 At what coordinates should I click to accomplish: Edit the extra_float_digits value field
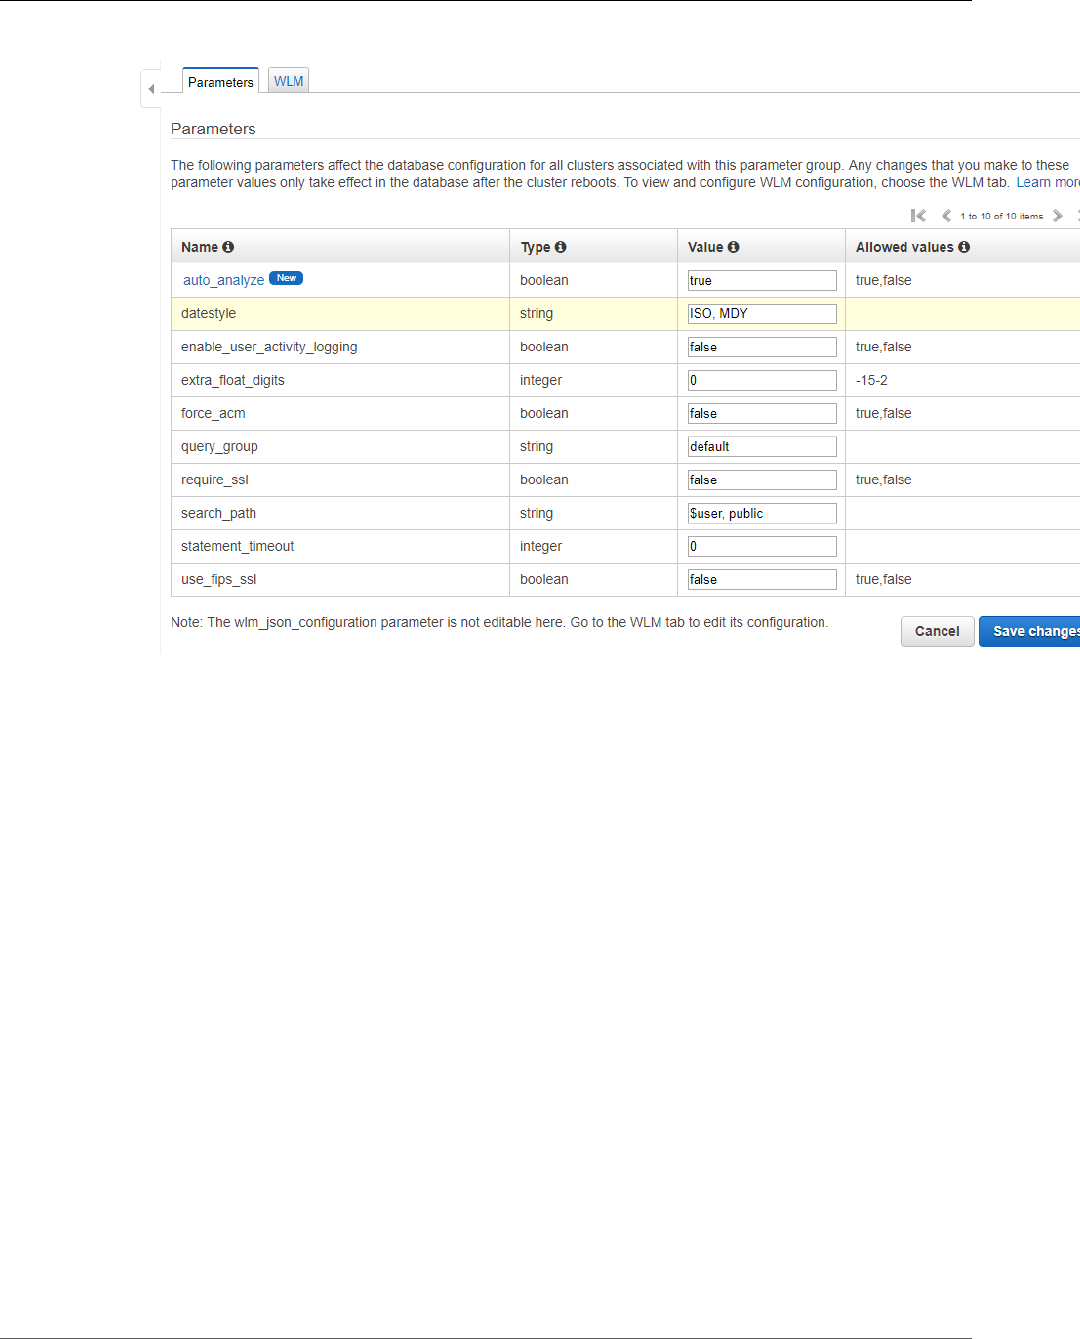tap(762, 380)
